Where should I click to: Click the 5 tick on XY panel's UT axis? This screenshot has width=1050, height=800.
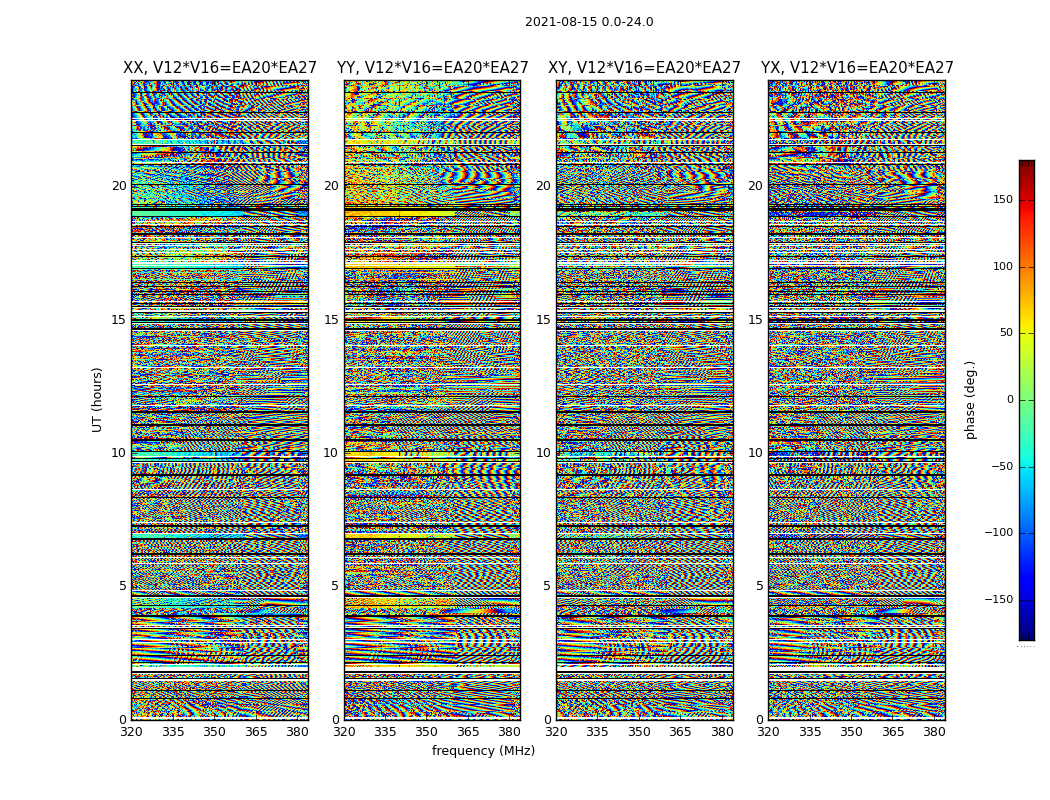[547, 586]
